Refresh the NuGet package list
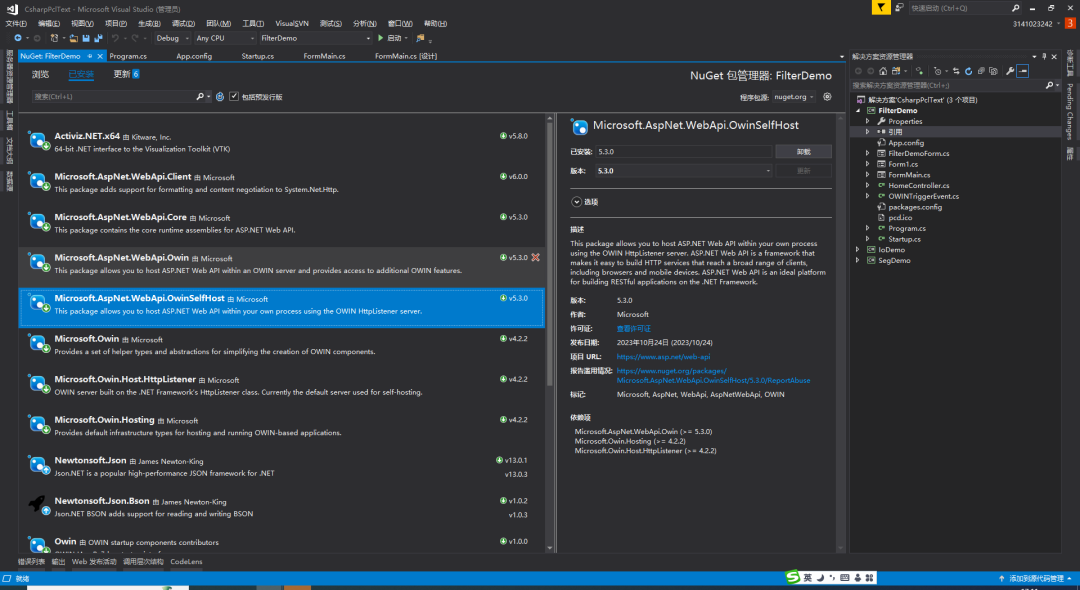The image size is (1080, 590). coord(220,97)
